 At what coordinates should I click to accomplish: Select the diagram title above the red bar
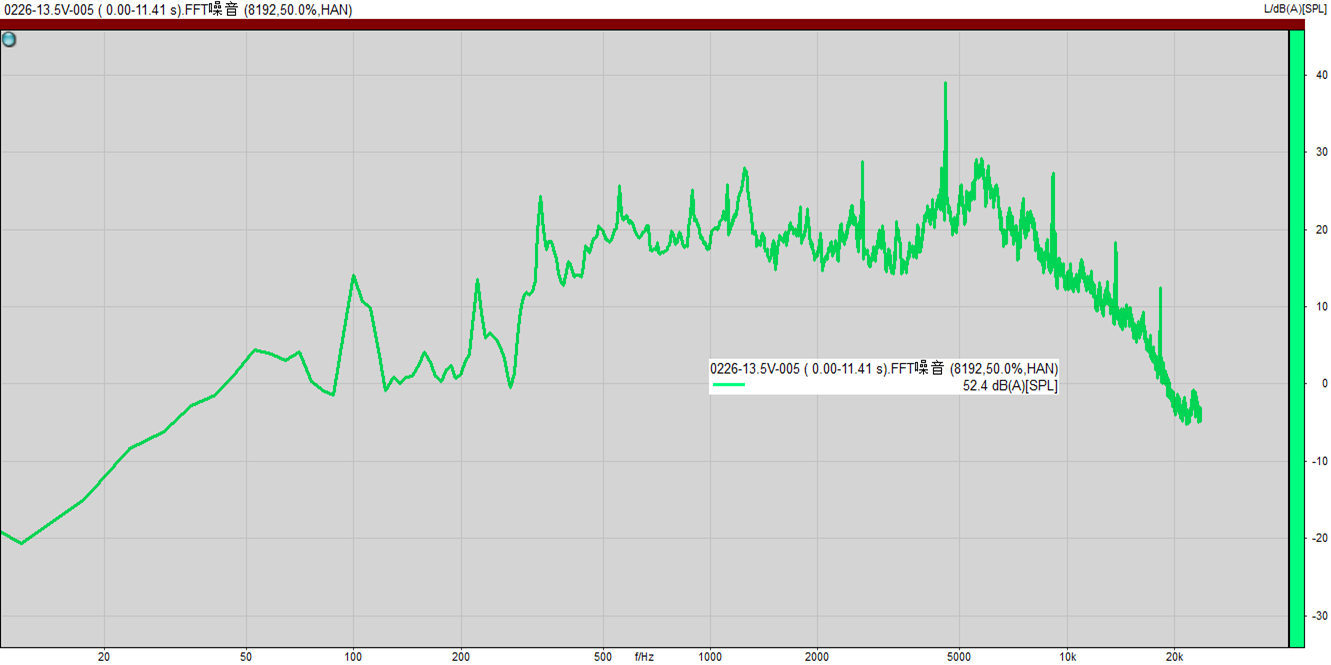pyautogui.click(x=177, y=10)
